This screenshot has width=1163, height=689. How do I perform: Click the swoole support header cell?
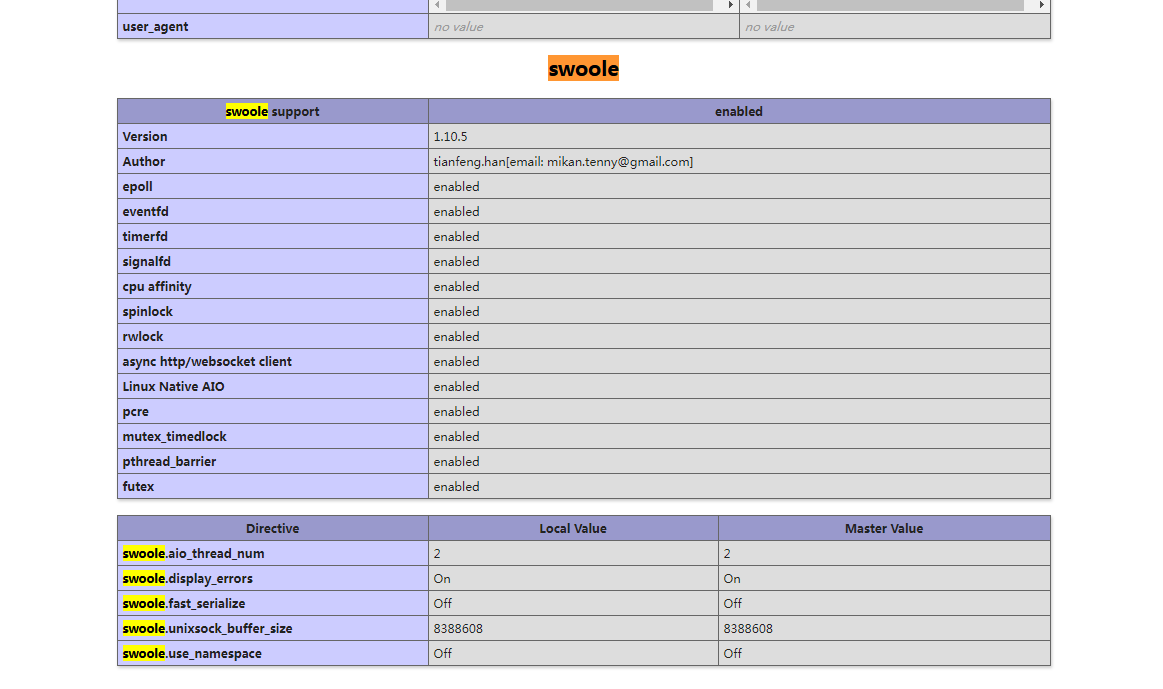click(x=272, y=111)
